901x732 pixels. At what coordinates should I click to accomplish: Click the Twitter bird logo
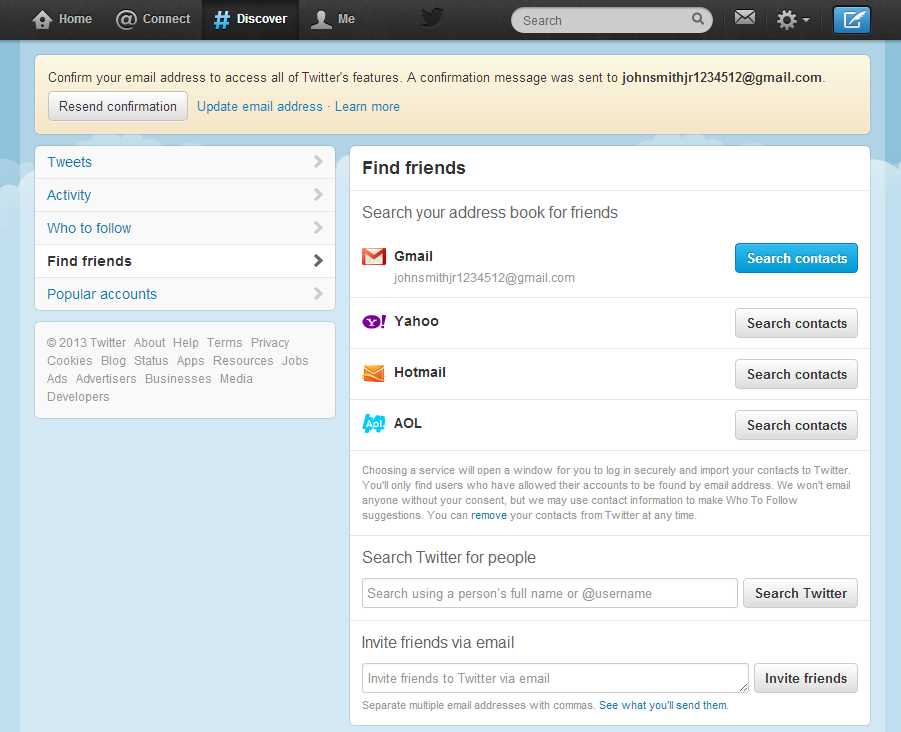[x=432, y=18]
